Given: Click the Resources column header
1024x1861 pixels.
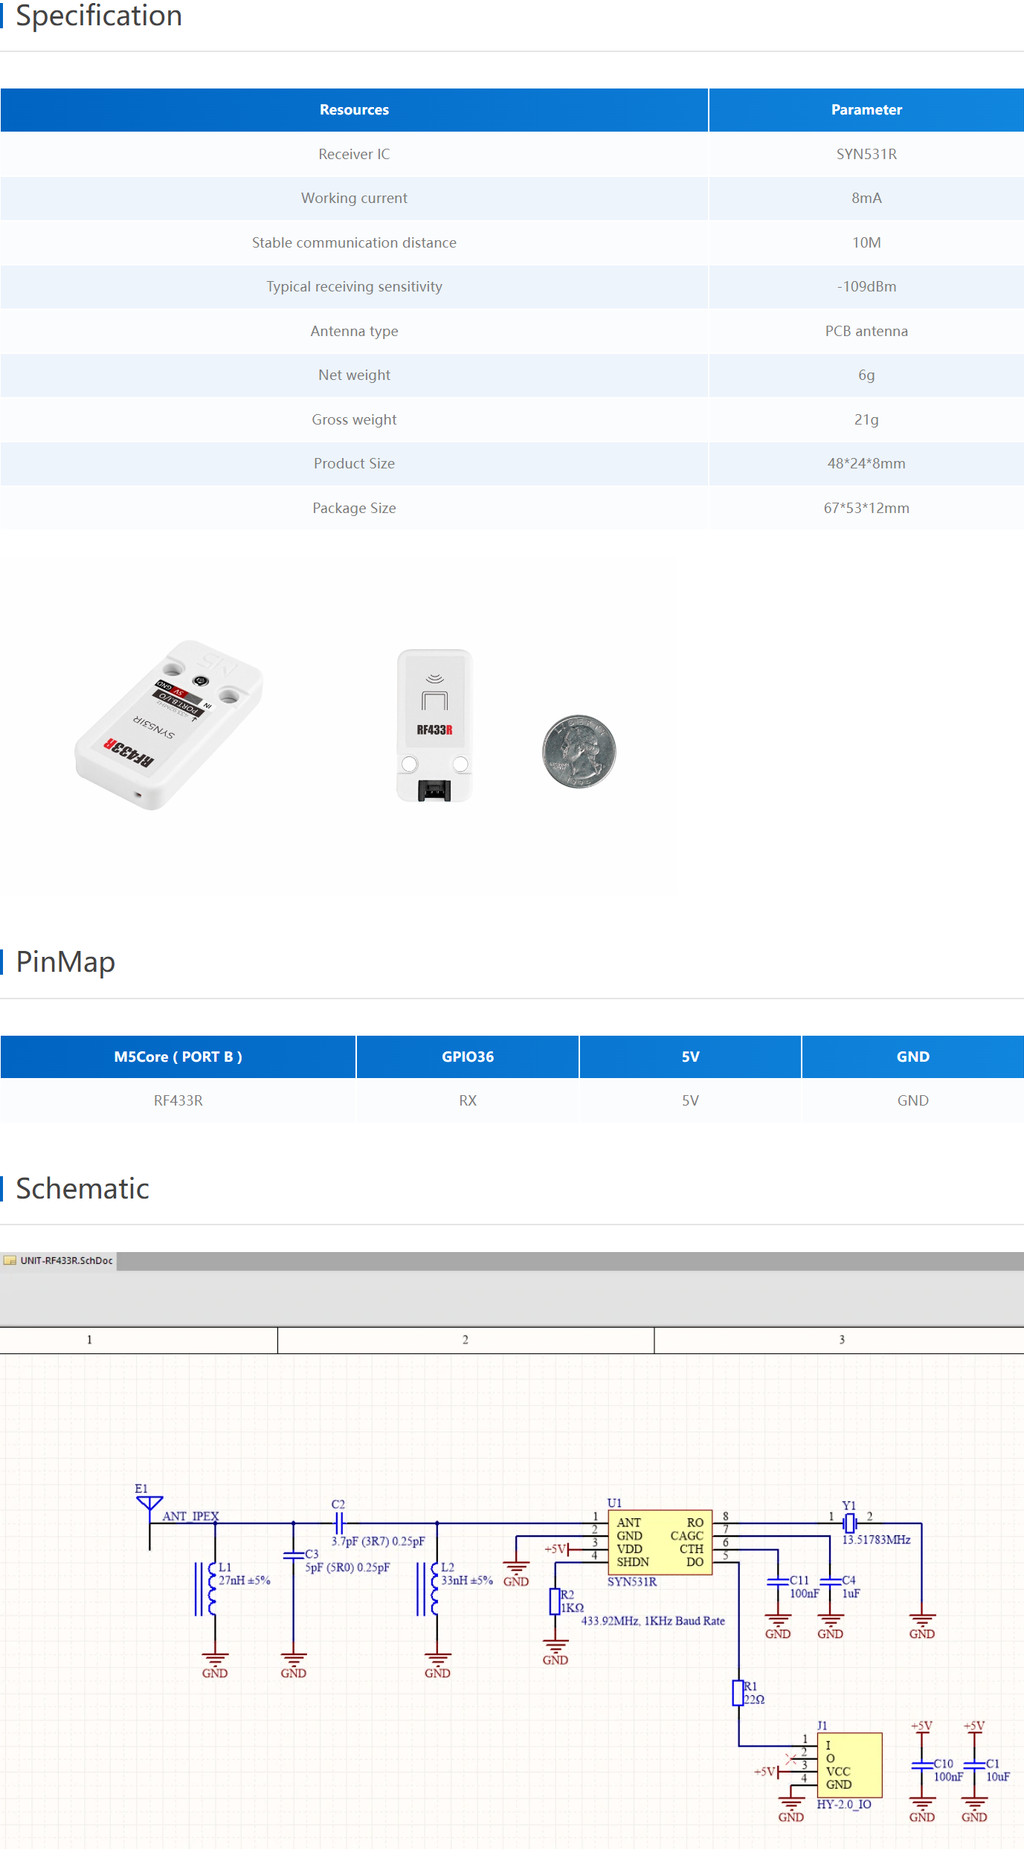Looking at the screenshot, I should (354, 110).
